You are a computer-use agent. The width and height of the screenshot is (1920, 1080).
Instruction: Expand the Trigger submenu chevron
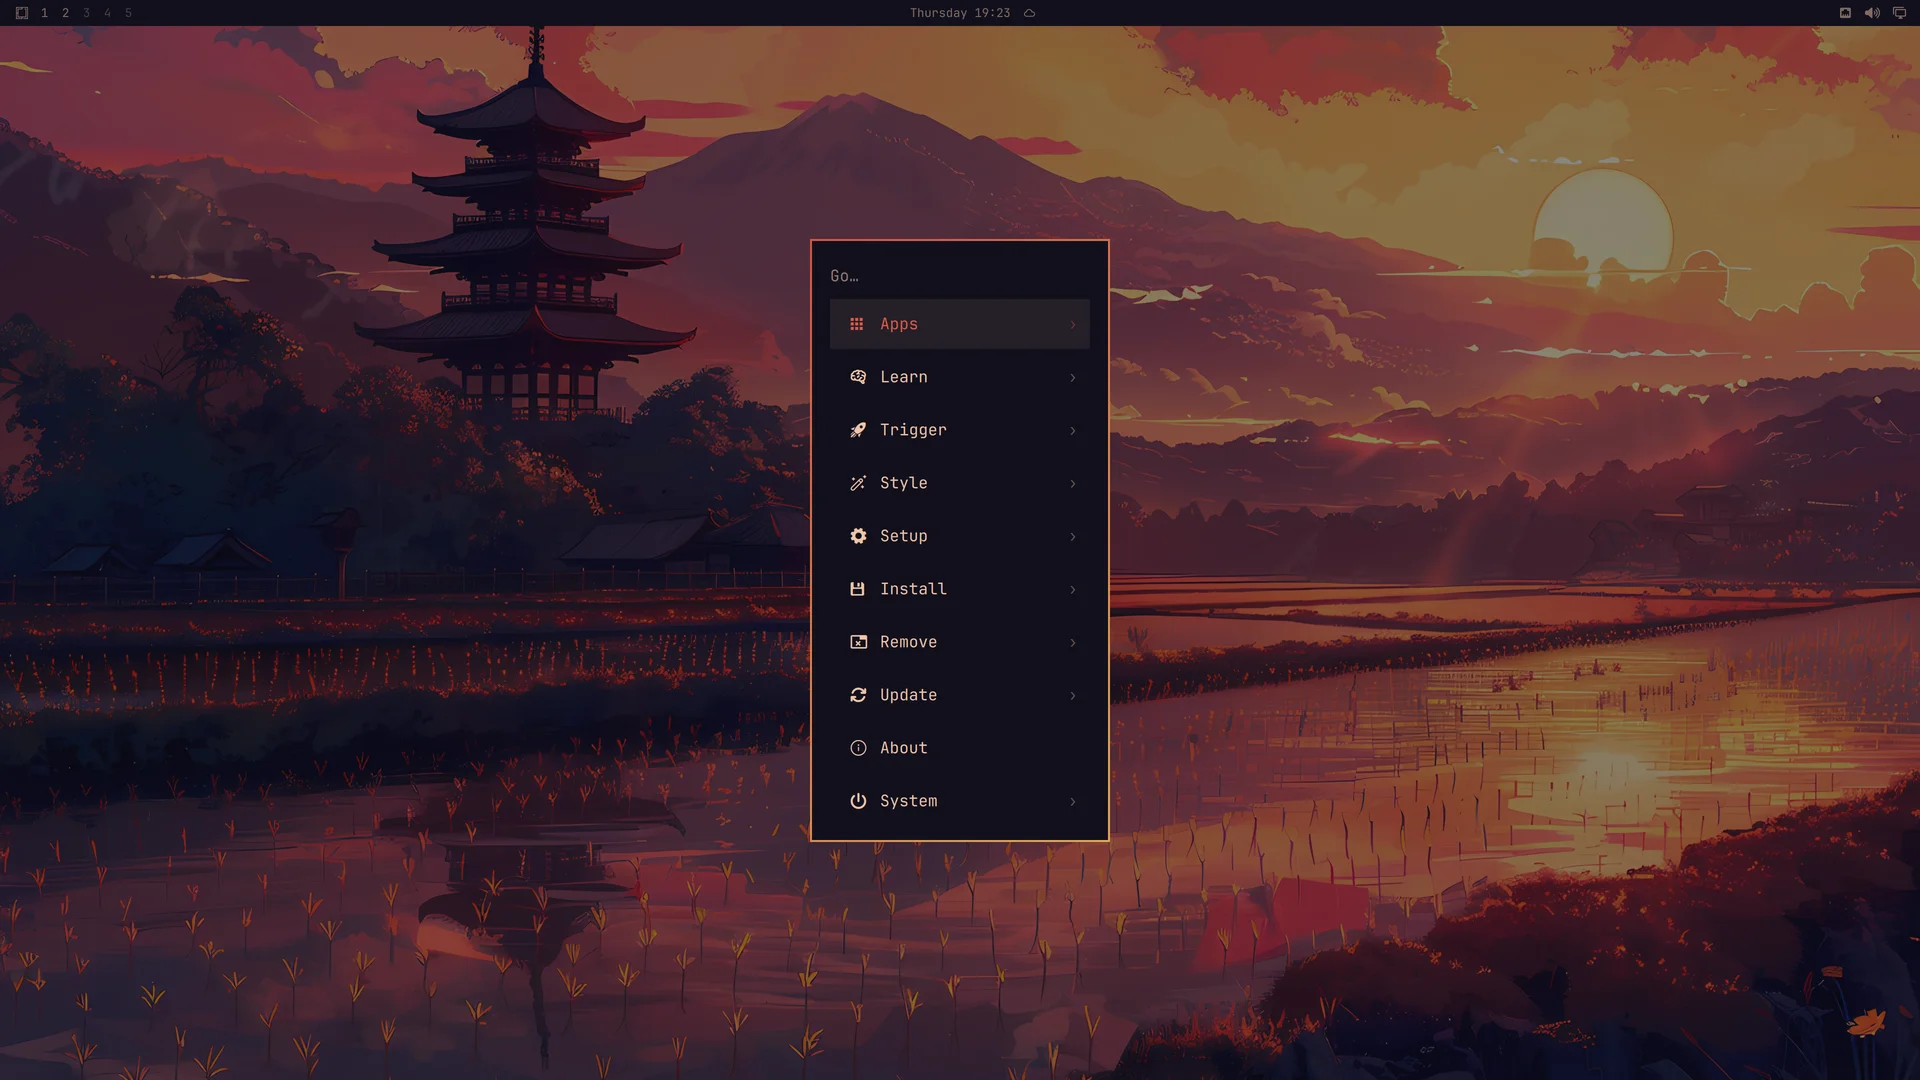(1073, 431)
